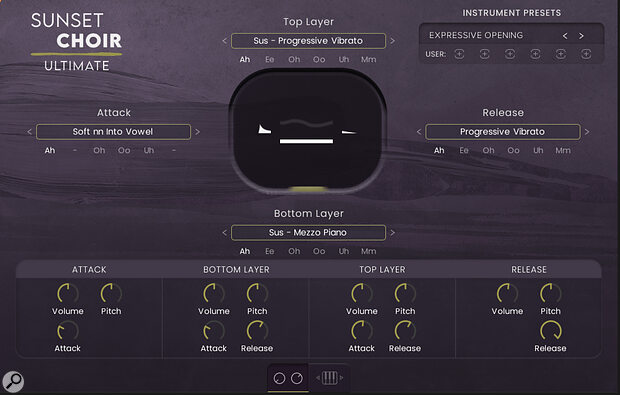Select Oo vowel for Bottom Layer

click(319, 251)
